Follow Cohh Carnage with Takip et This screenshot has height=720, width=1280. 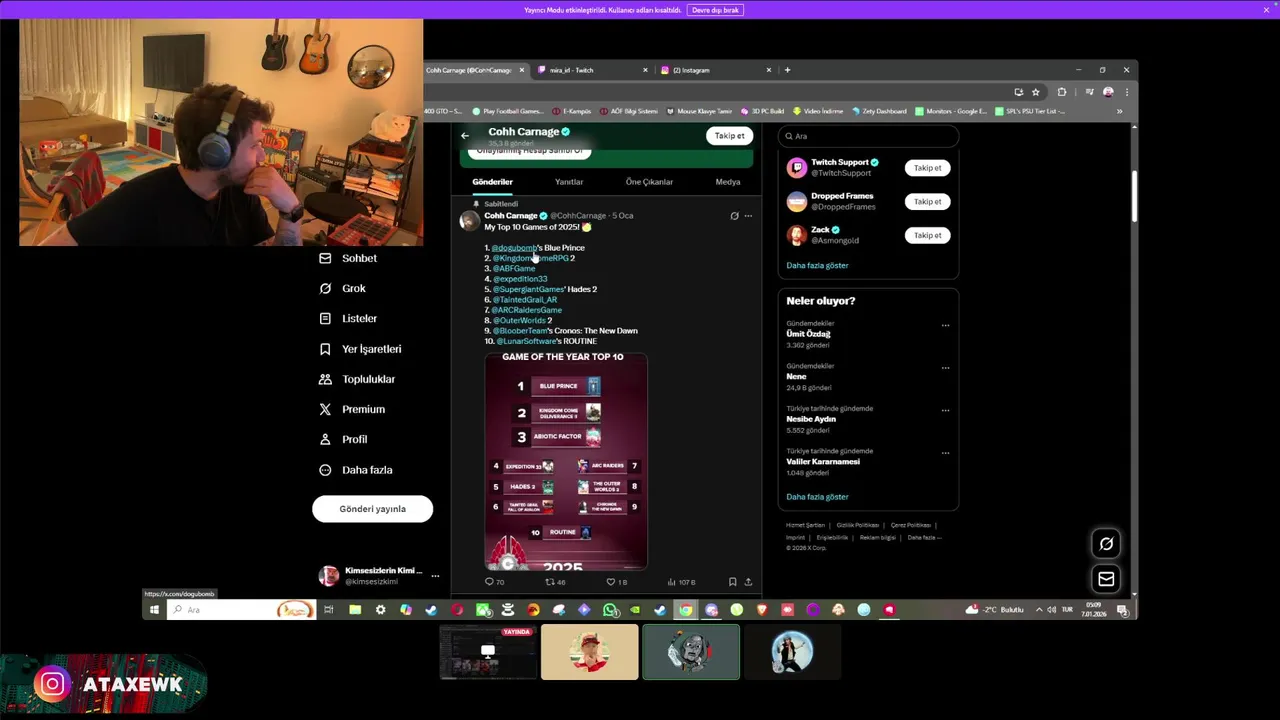tap(729, 136)
